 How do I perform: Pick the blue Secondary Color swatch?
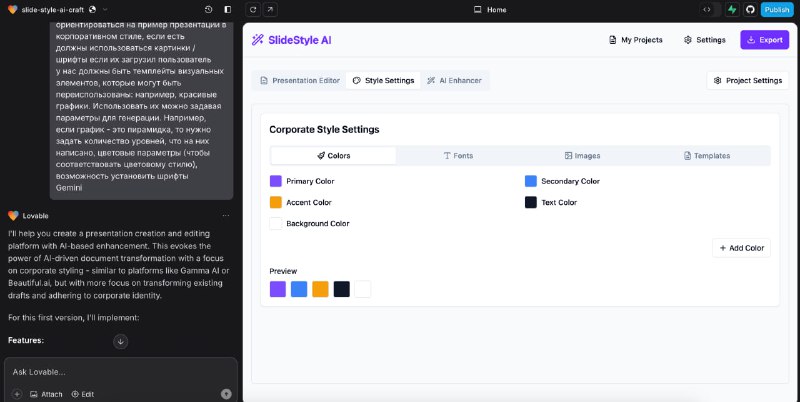[x=531, y=181]
